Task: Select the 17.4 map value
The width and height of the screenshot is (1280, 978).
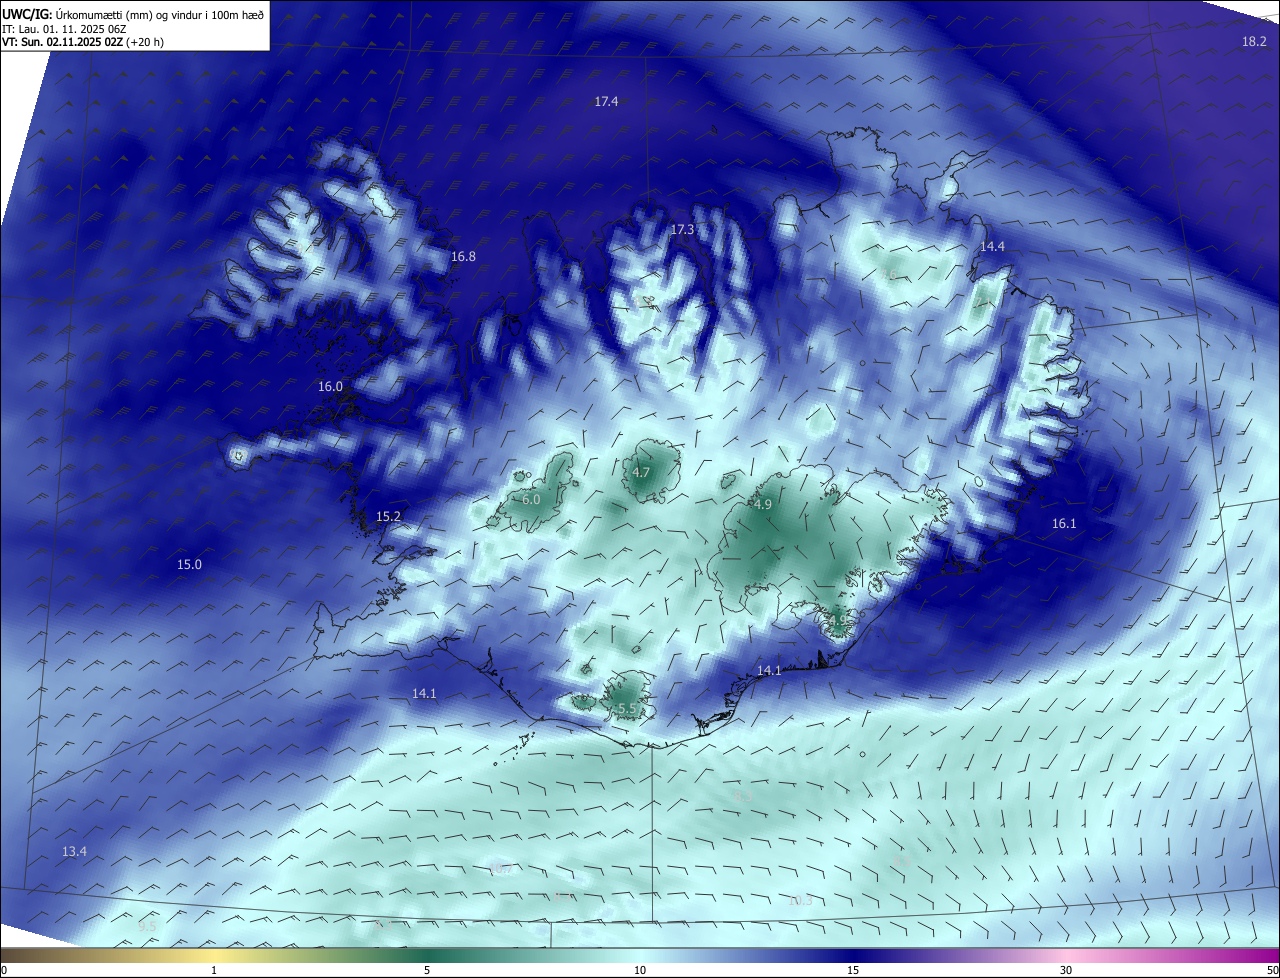Action: [606, 102]
